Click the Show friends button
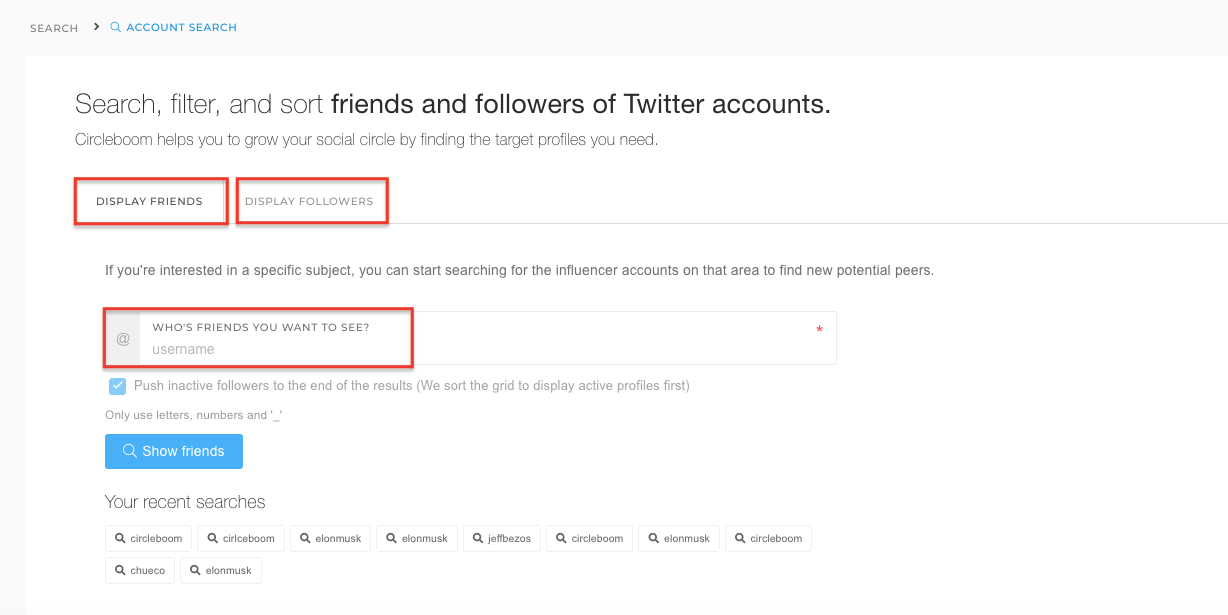Viewport: 1228px width, 615px height. tap(173, 451)
